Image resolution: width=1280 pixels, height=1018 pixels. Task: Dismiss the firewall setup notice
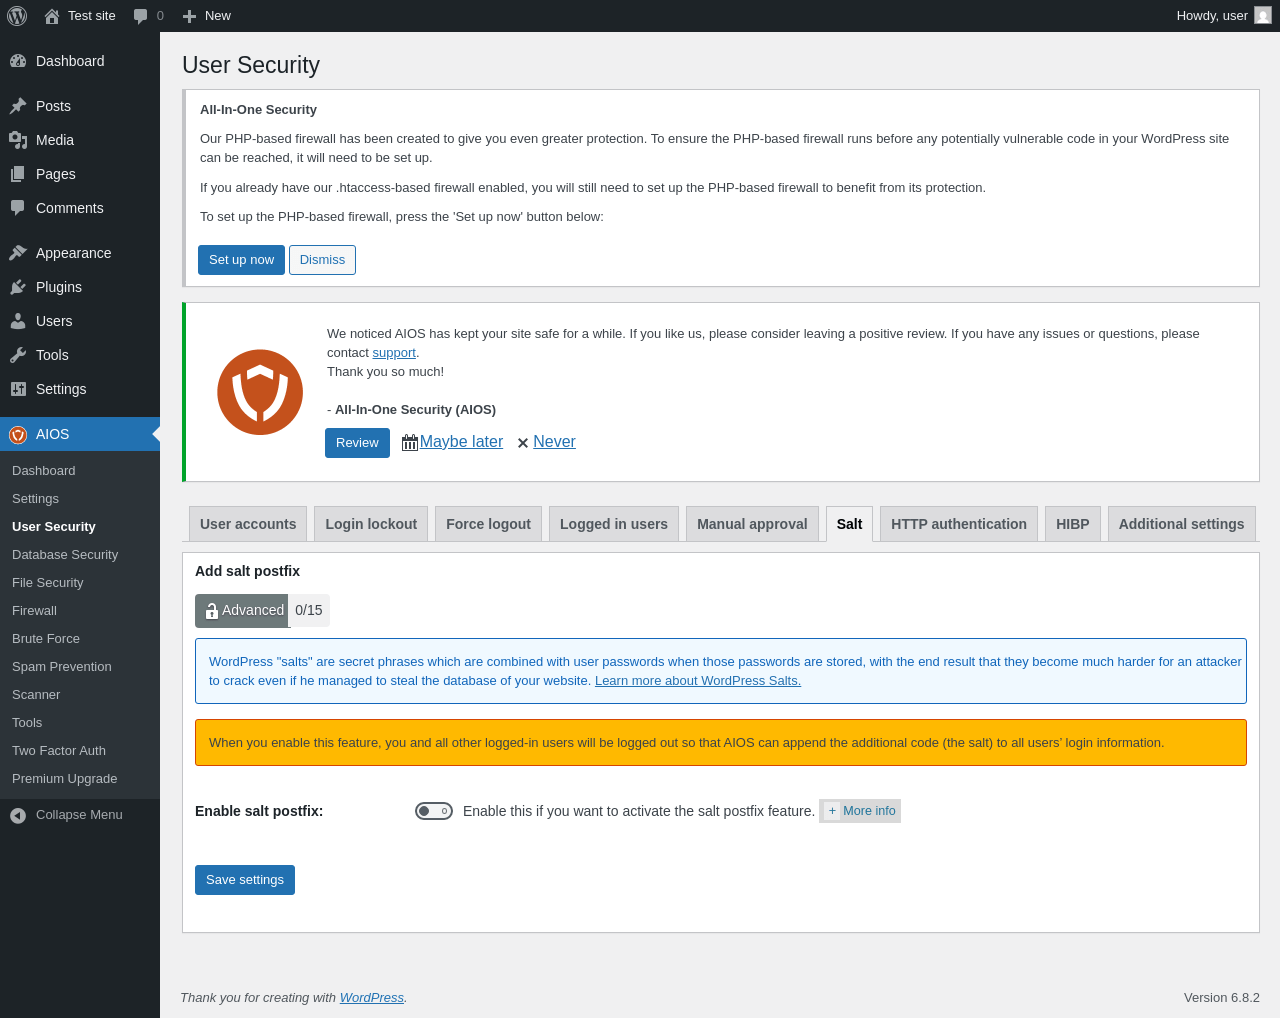(x=322, y=260)
